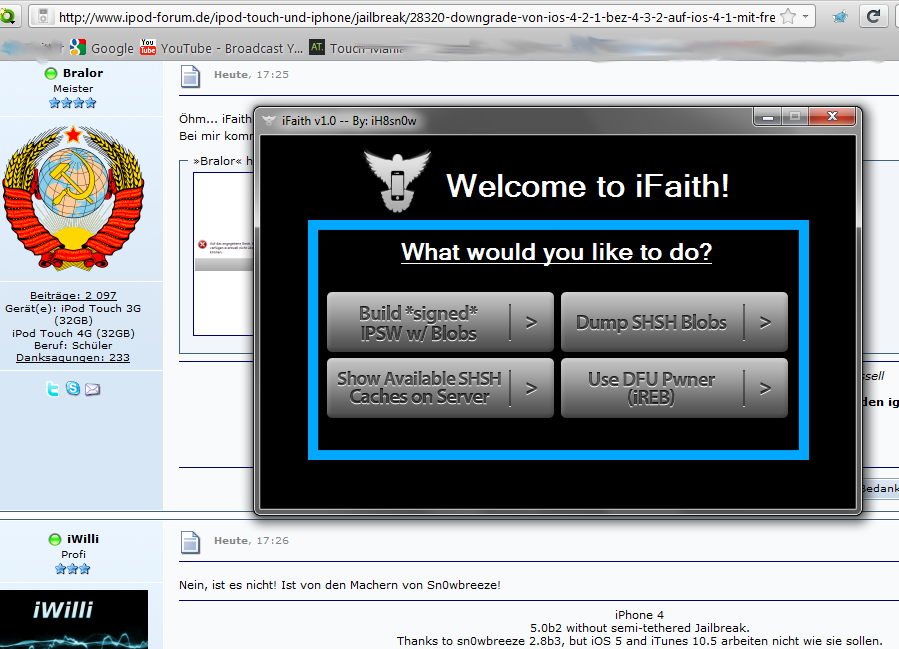The height and width of the screenshot is (649, 899).
Task: Open the Touch-Mania bookmark
Action: (x=357, y=48)
